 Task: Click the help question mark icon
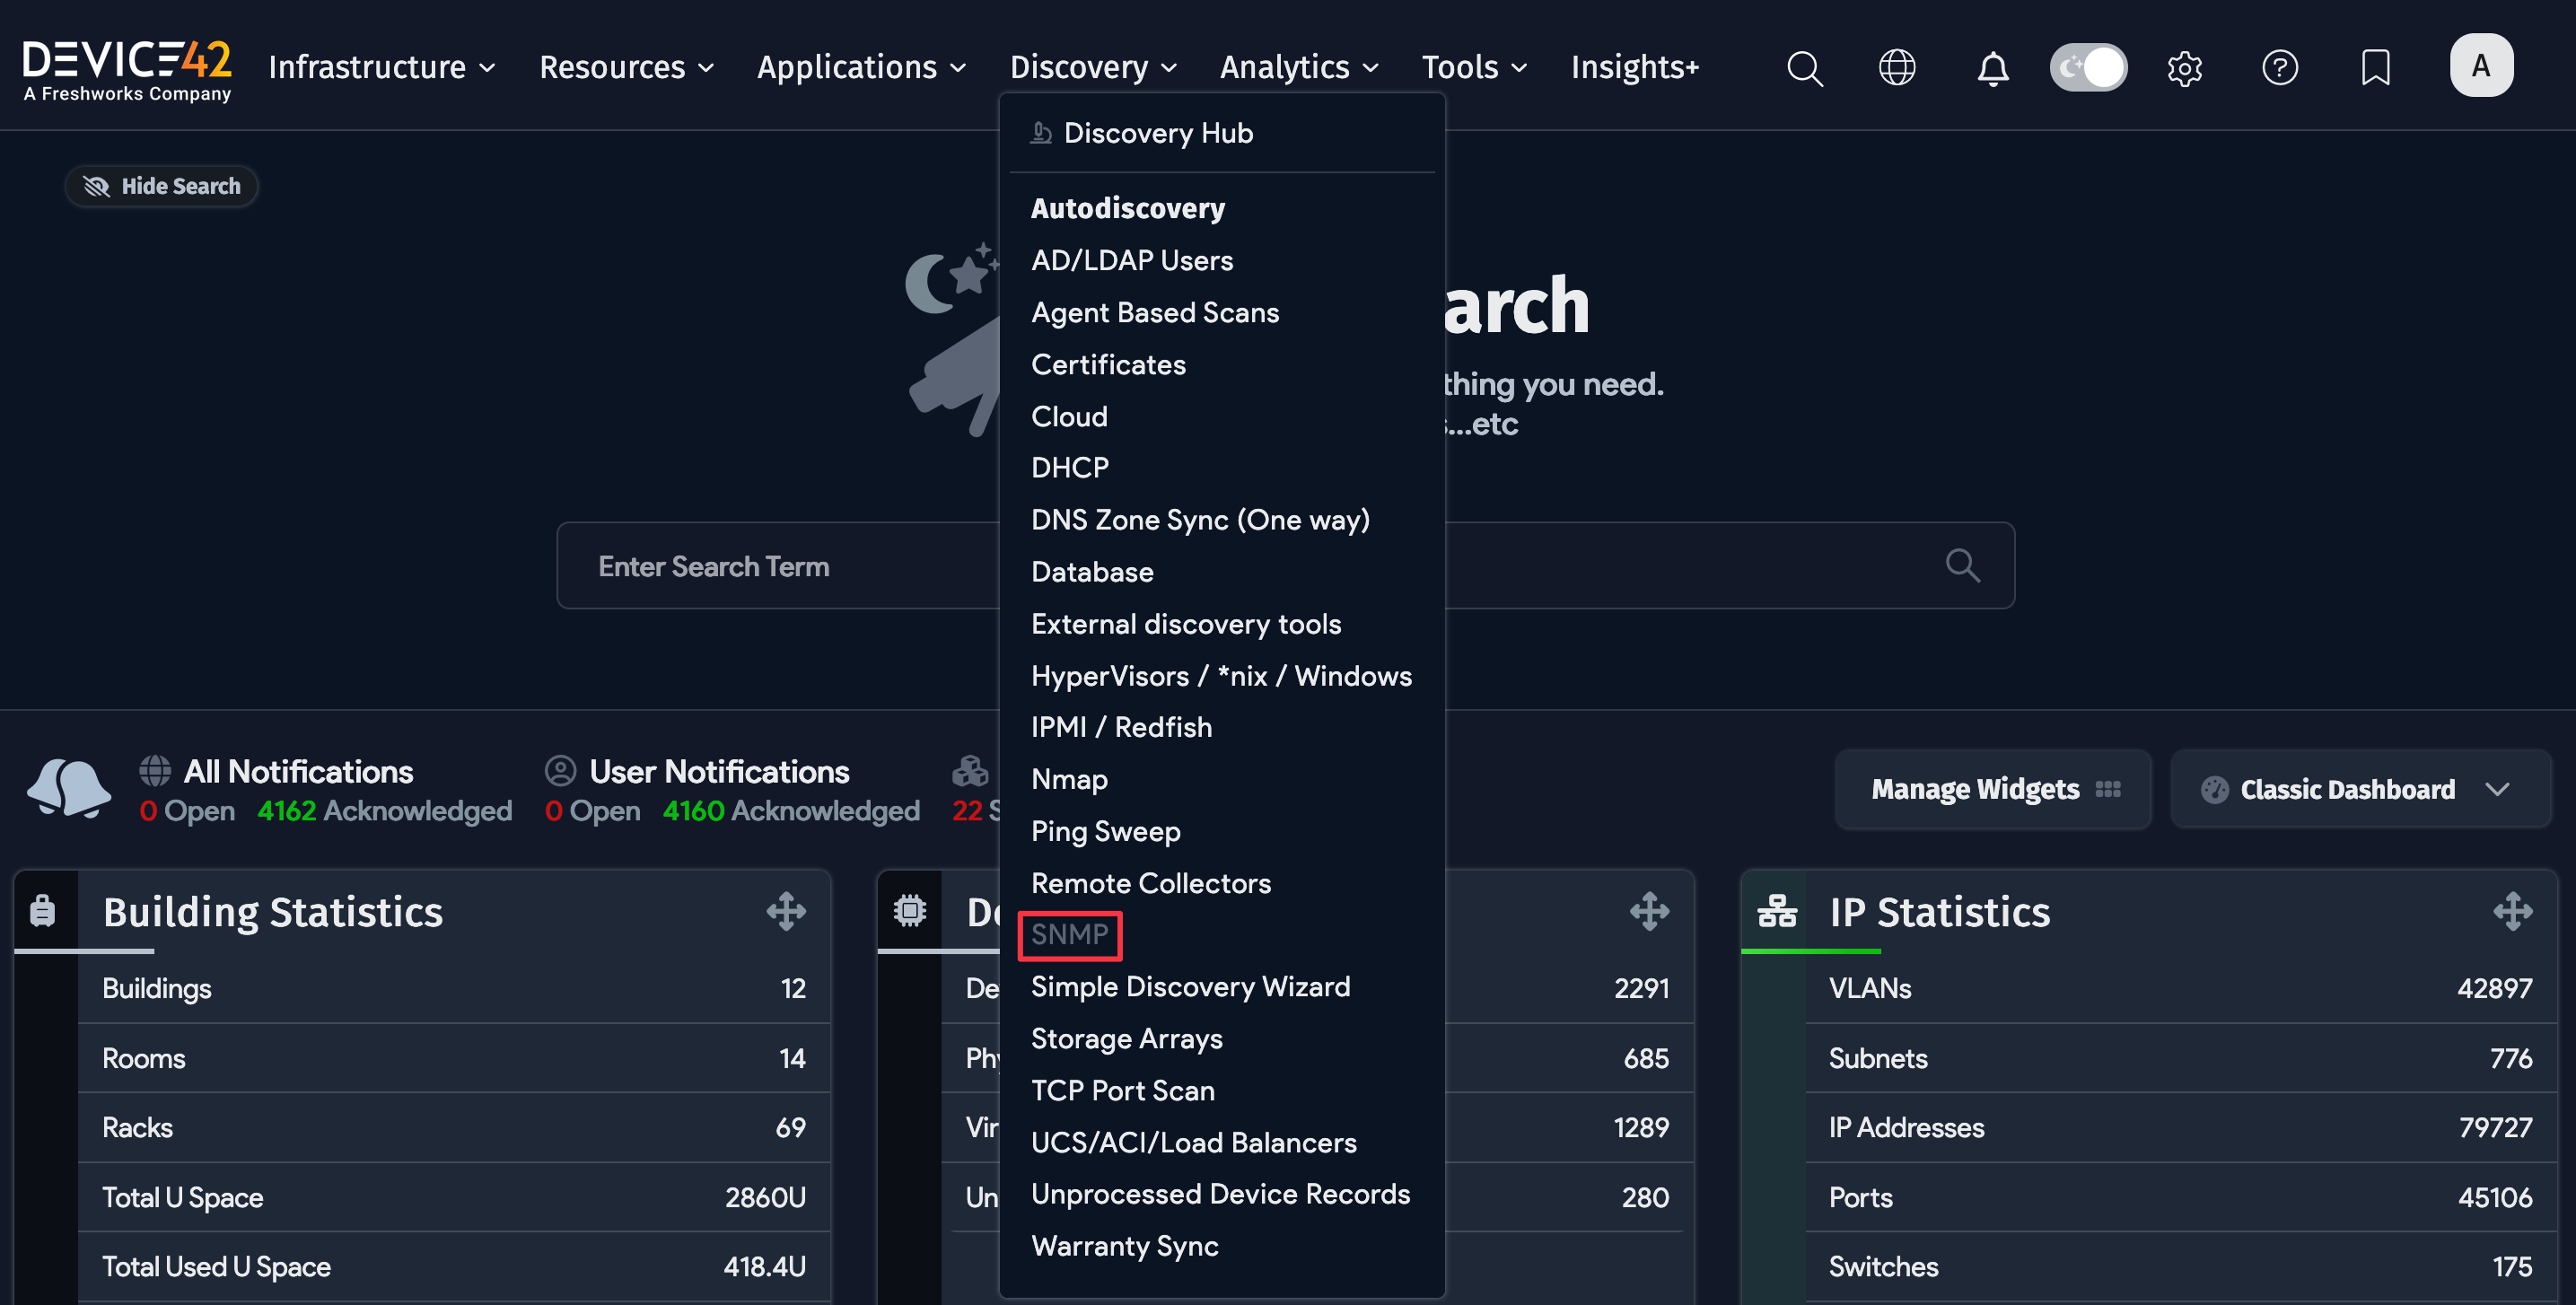click(2279, 68)
